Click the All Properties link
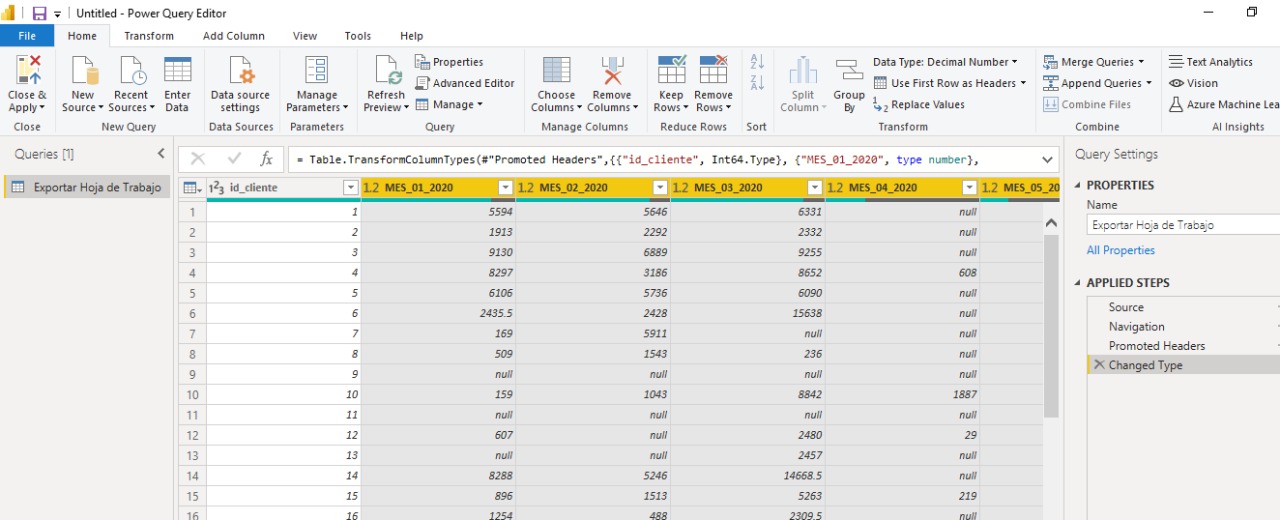The width and height of the screenshot is (1280, 520). point(1121,250)
